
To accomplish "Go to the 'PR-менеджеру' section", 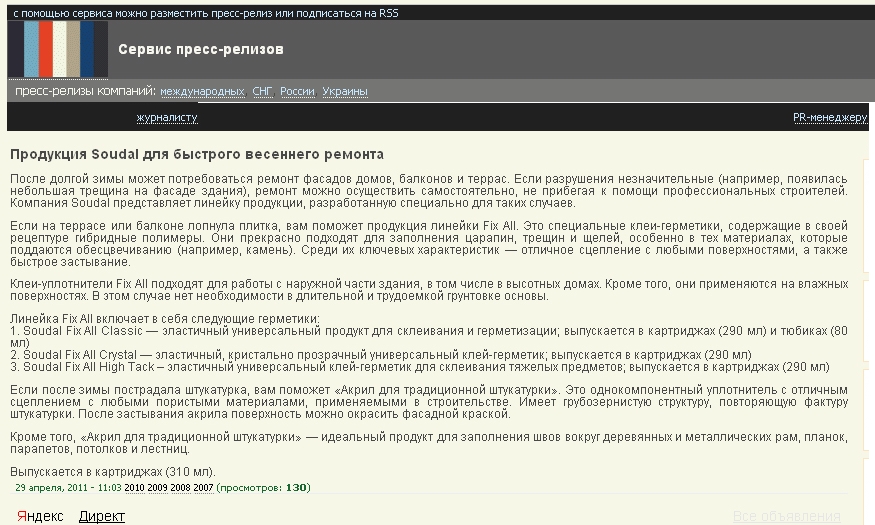I will tap(830, 118).
